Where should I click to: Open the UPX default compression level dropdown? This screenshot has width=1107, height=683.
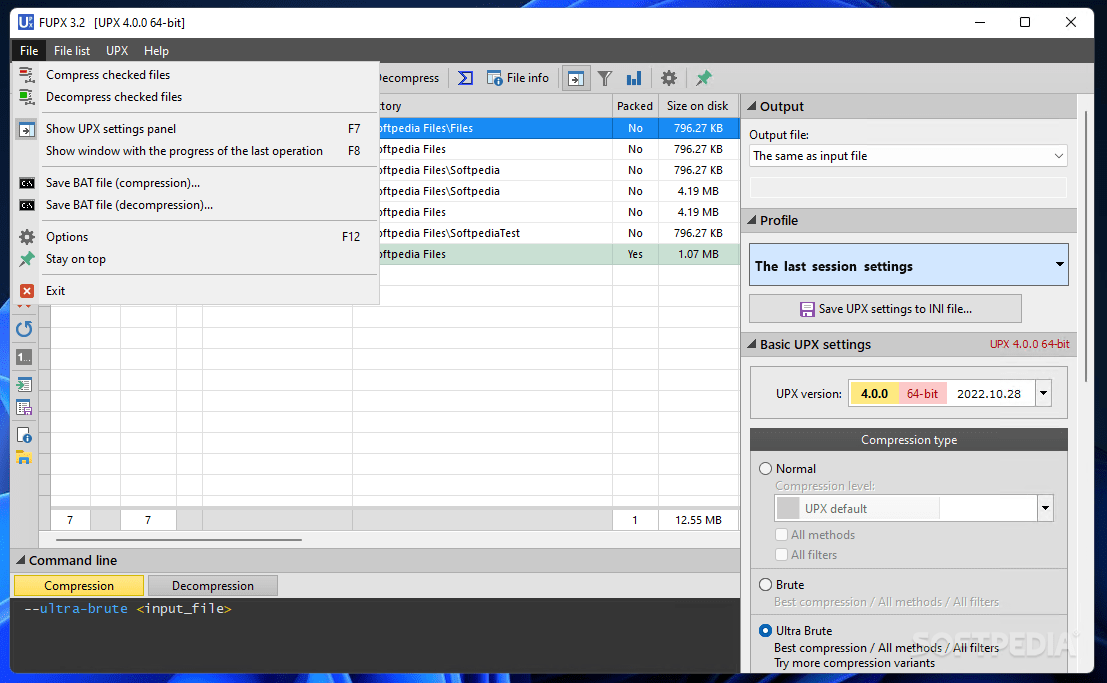(x=914, y=509)
